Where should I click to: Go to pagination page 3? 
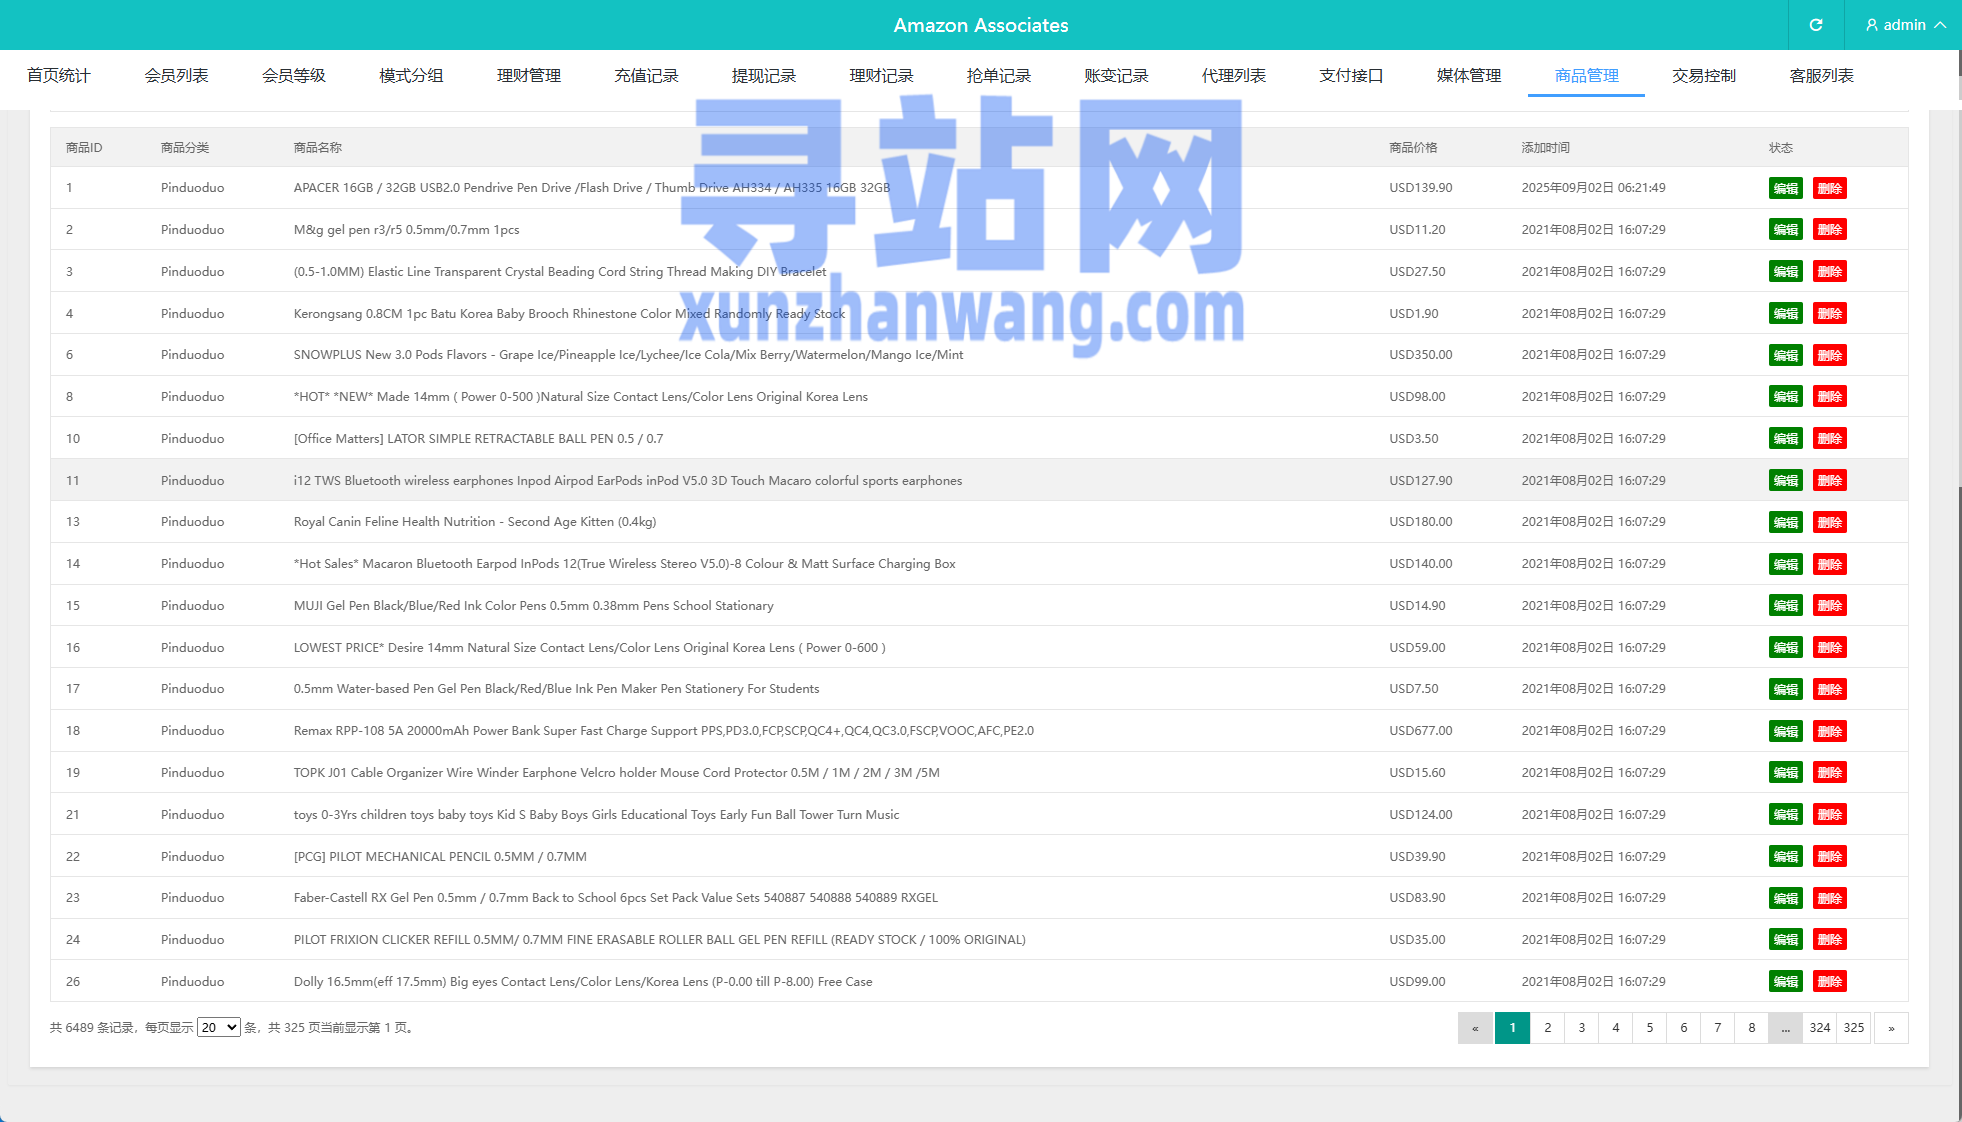click(1581, 1028)
